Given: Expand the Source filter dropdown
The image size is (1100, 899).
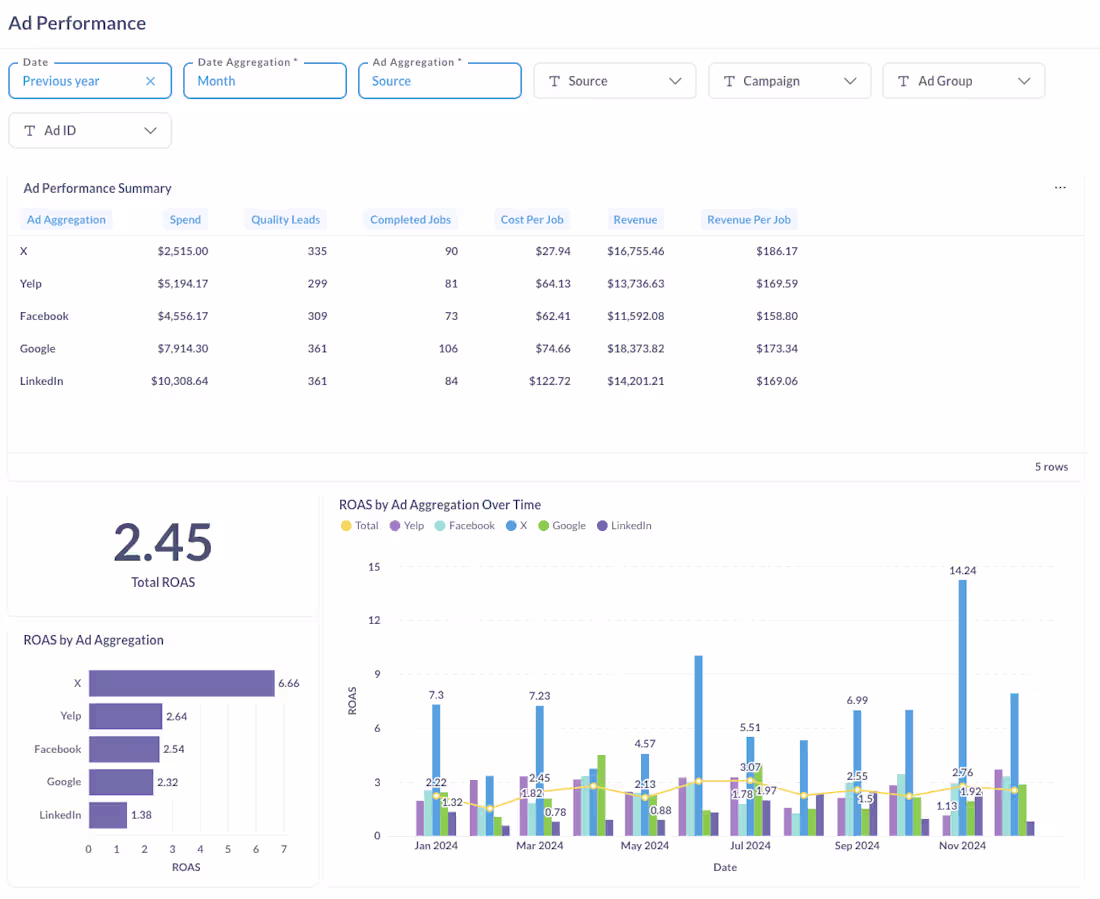Looking at the screenshot, I should coord(674,81).
